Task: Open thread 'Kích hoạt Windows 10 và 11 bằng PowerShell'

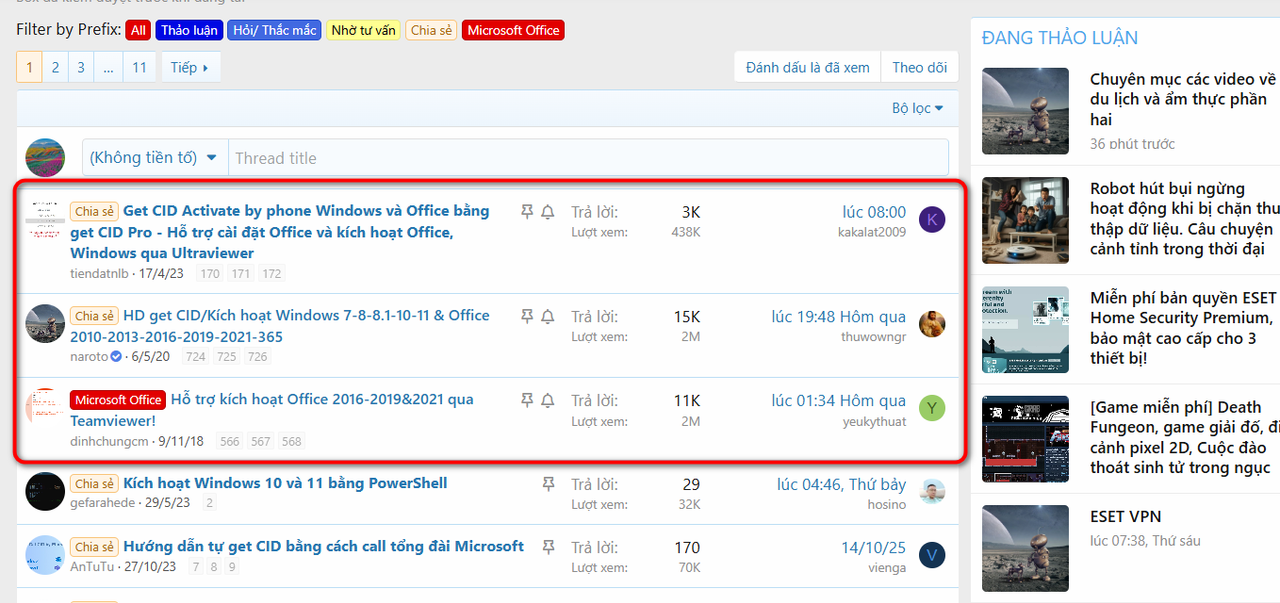Action: [x=285, y=483]
